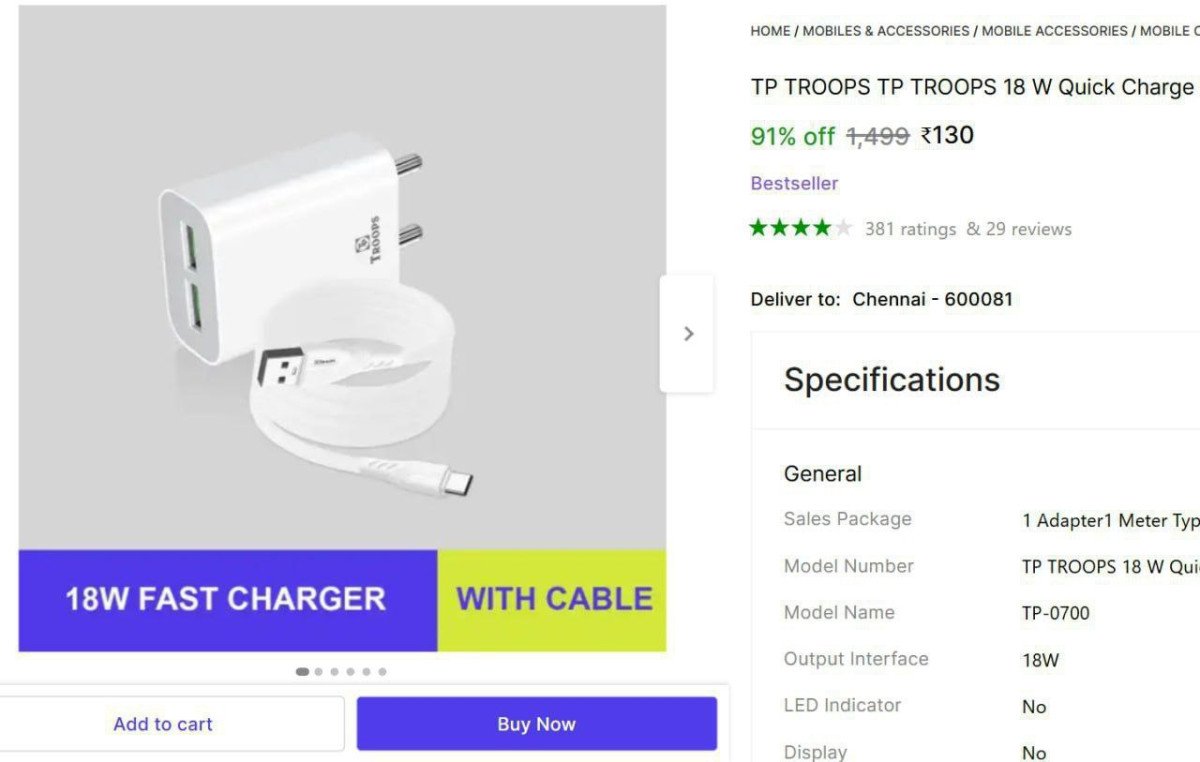Image resolution: width=1200 pixels, height=762 pixels.
Task: Click the Specifications section heading
Action: (x=891, y=380)
